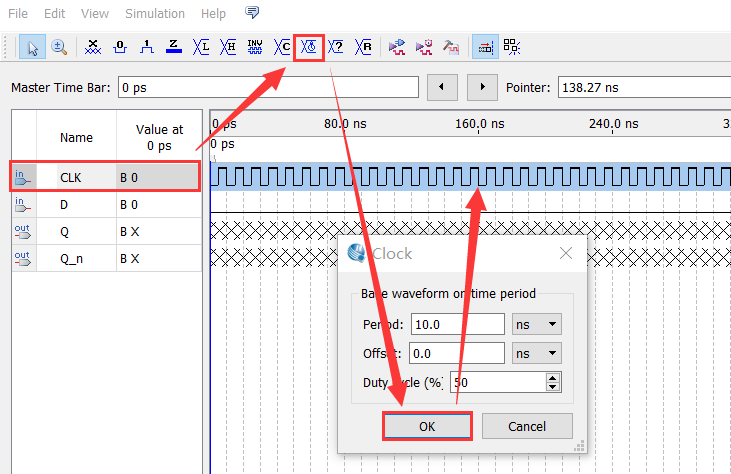Viewport: 731px width, 474px height.
Task: Force Weak High (XH) on the selected signal
Action: tap(228, 47)
